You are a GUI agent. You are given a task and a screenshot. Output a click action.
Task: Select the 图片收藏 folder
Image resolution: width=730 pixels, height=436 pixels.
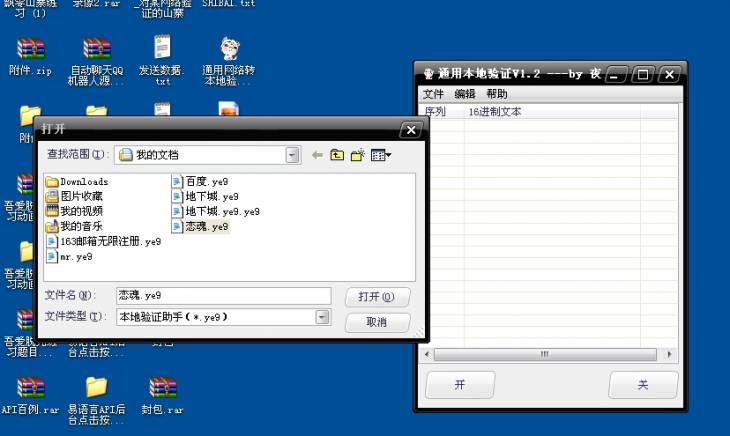click(80, 197)
